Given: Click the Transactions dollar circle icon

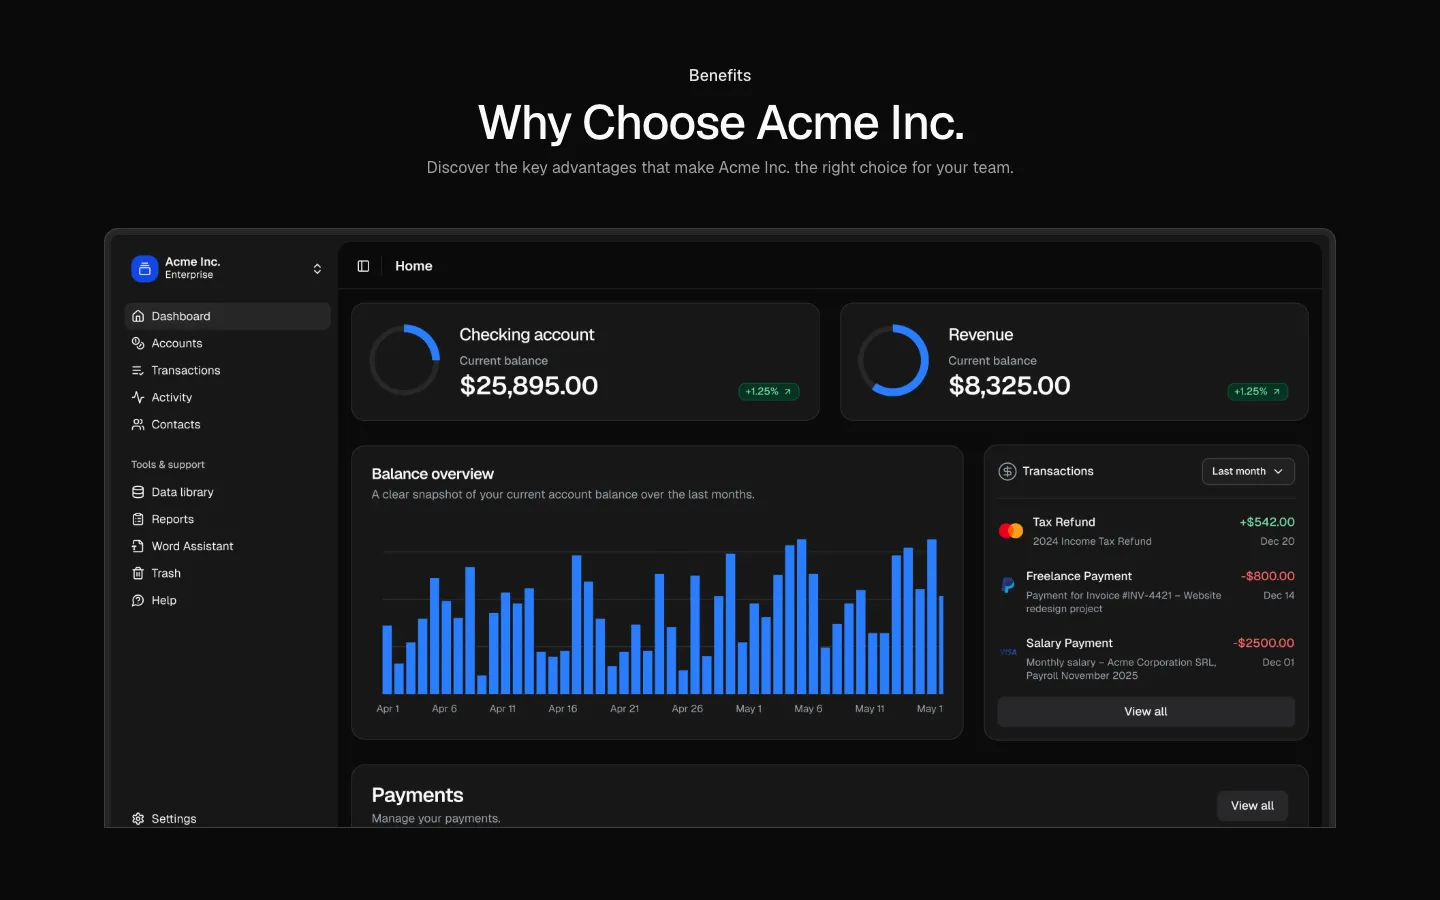Looking at the screenshot, I should (1007, 471).
